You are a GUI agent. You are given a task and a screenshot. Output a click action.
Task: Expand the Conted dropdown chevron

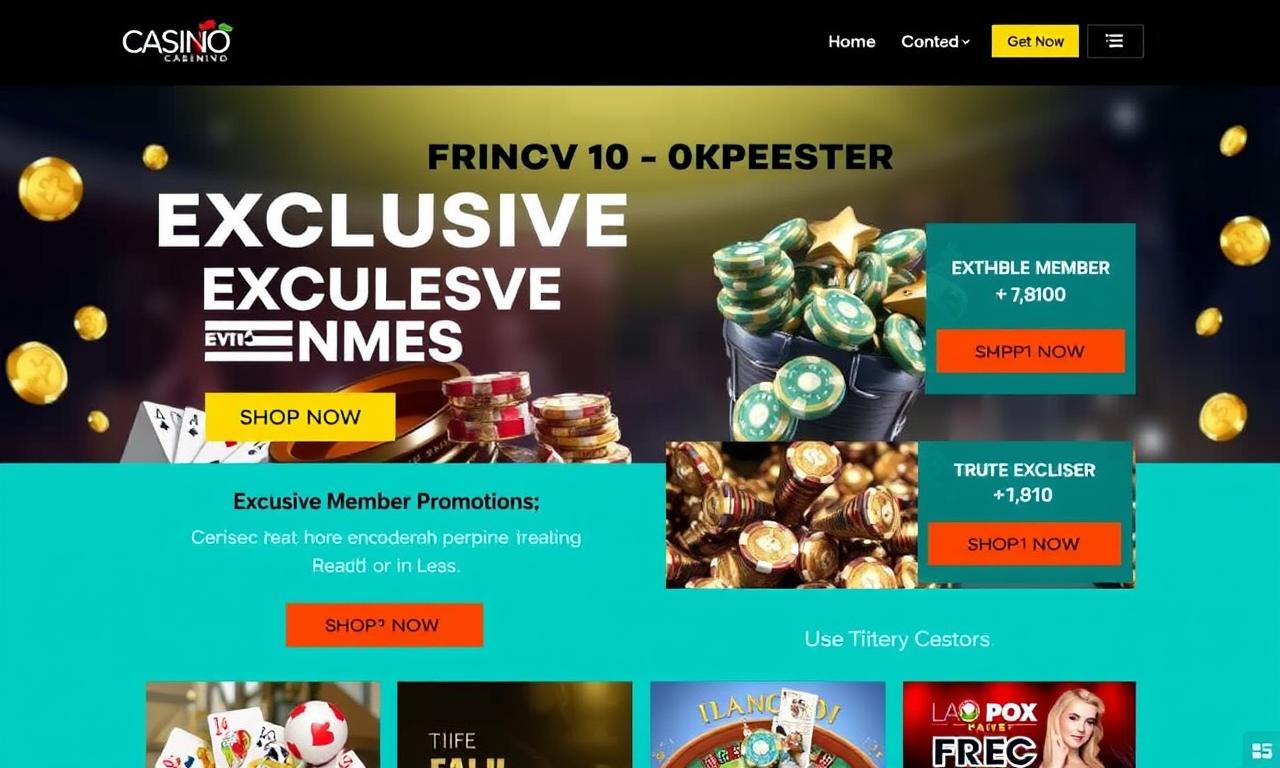(966, 42)
